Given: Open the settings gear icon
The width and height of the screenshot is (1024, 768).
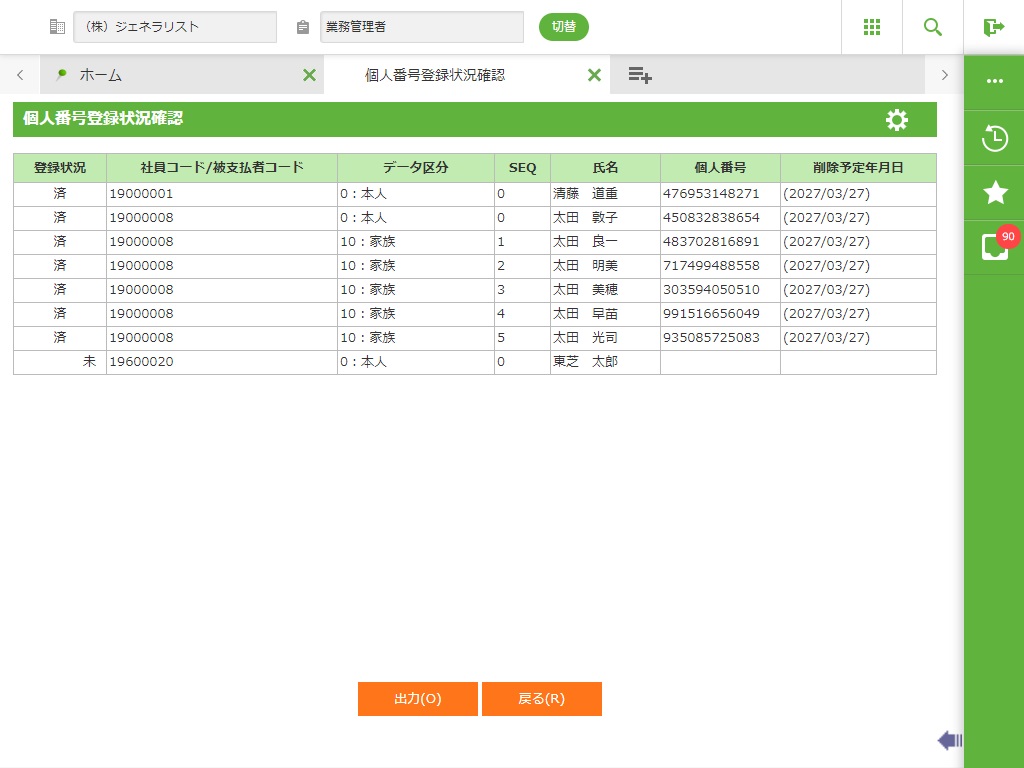Looking at the screenshot, I should coord(897,120).
